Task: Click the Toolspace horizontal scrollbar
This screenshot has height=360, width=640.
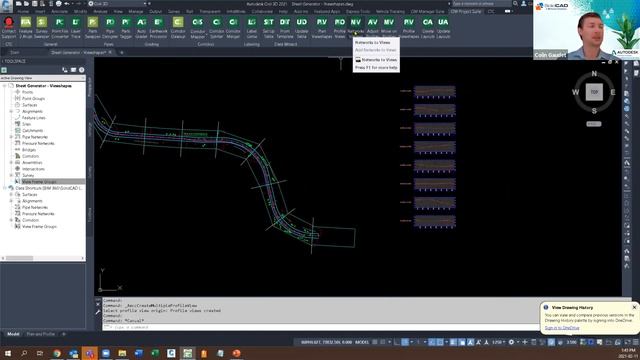Action: coord(42,258)
